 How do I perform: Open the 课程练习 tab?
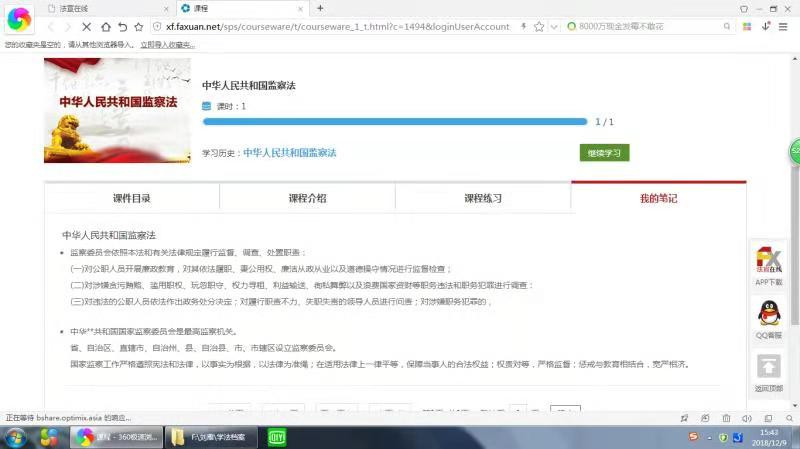[x=483, y=198]
